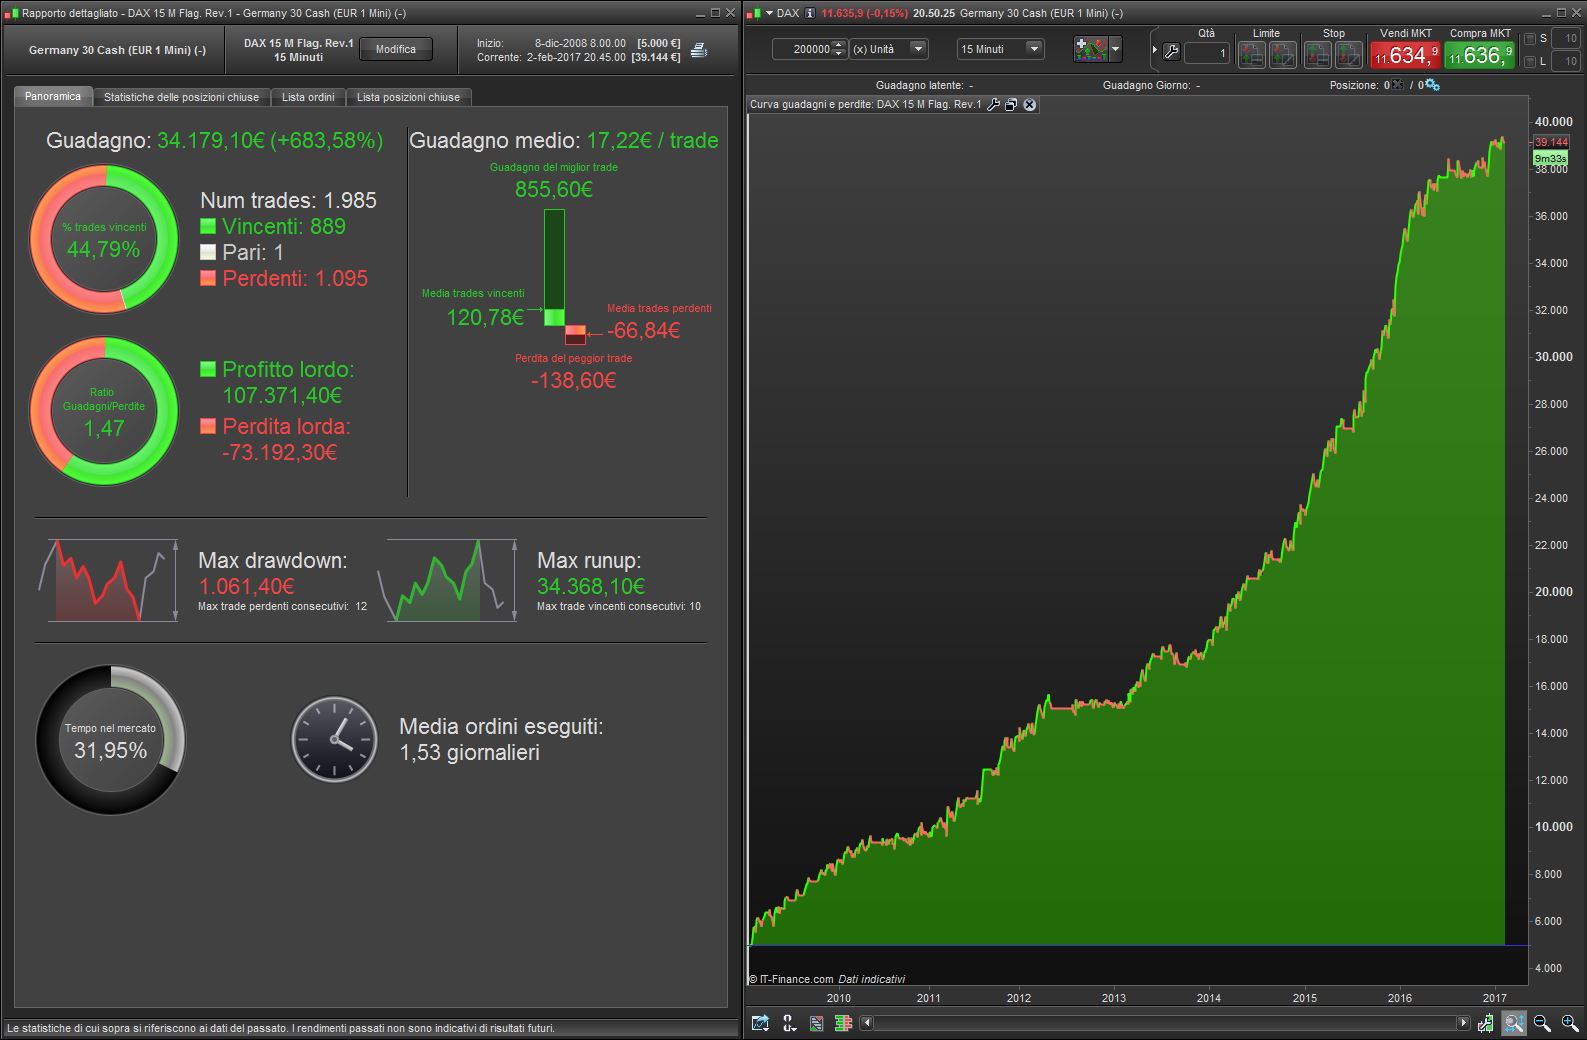Click the first Limite order icon
Viewport: 1587px width, 1040px height.
coord(1252,54)
